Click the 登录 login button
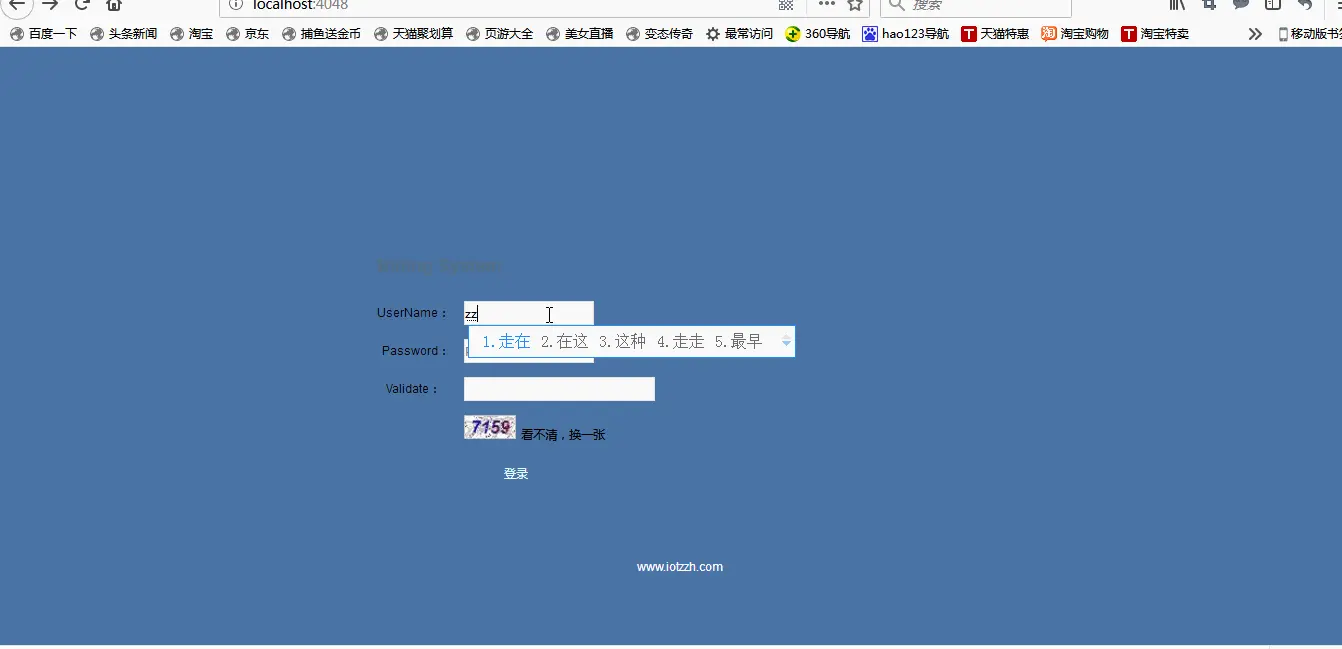This screenshot has width=1342, height=649. (x=516, y=474)
